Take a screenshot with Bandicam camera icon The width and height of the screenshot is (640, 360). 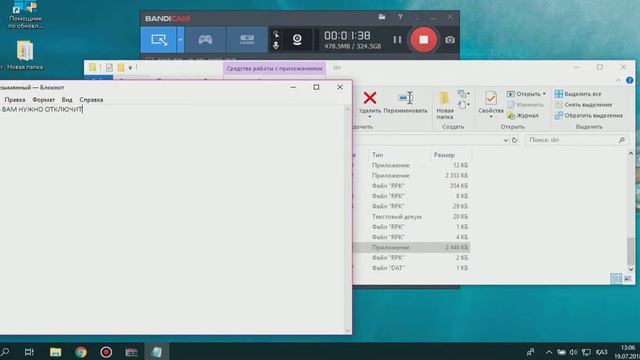pyautogui.click(x=449, y=40)
